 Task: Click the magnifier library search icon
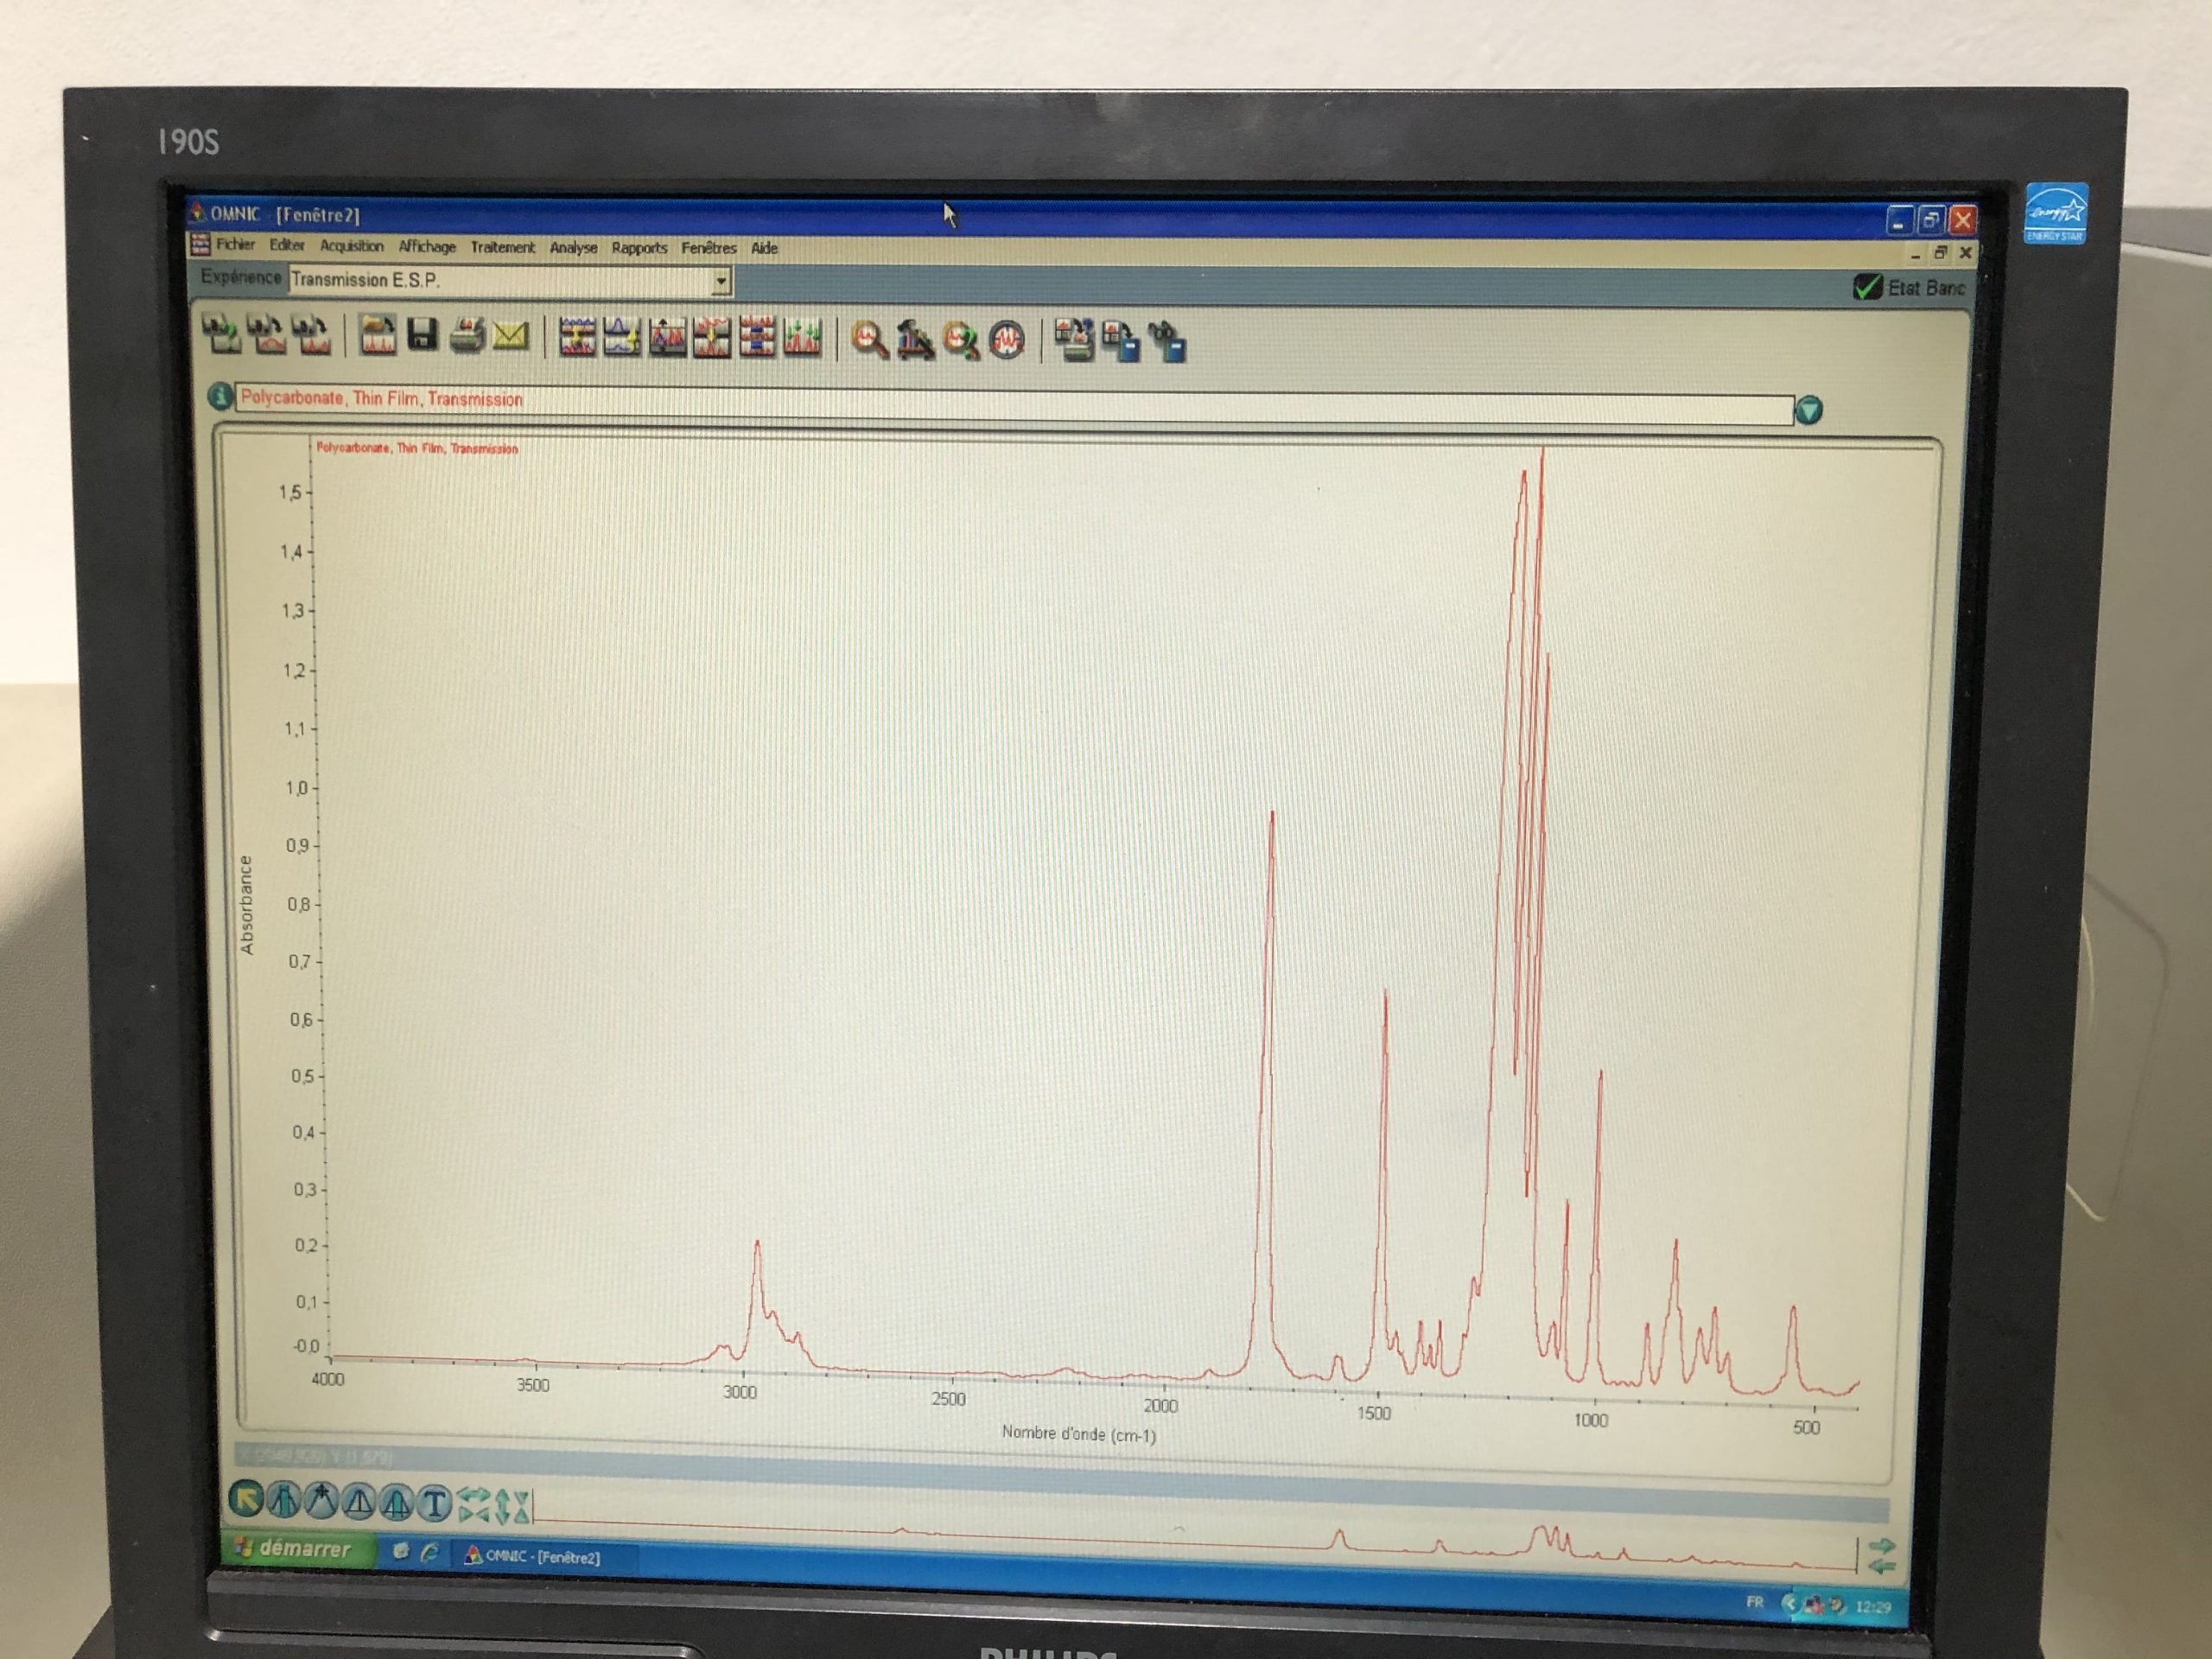point(869,340)
